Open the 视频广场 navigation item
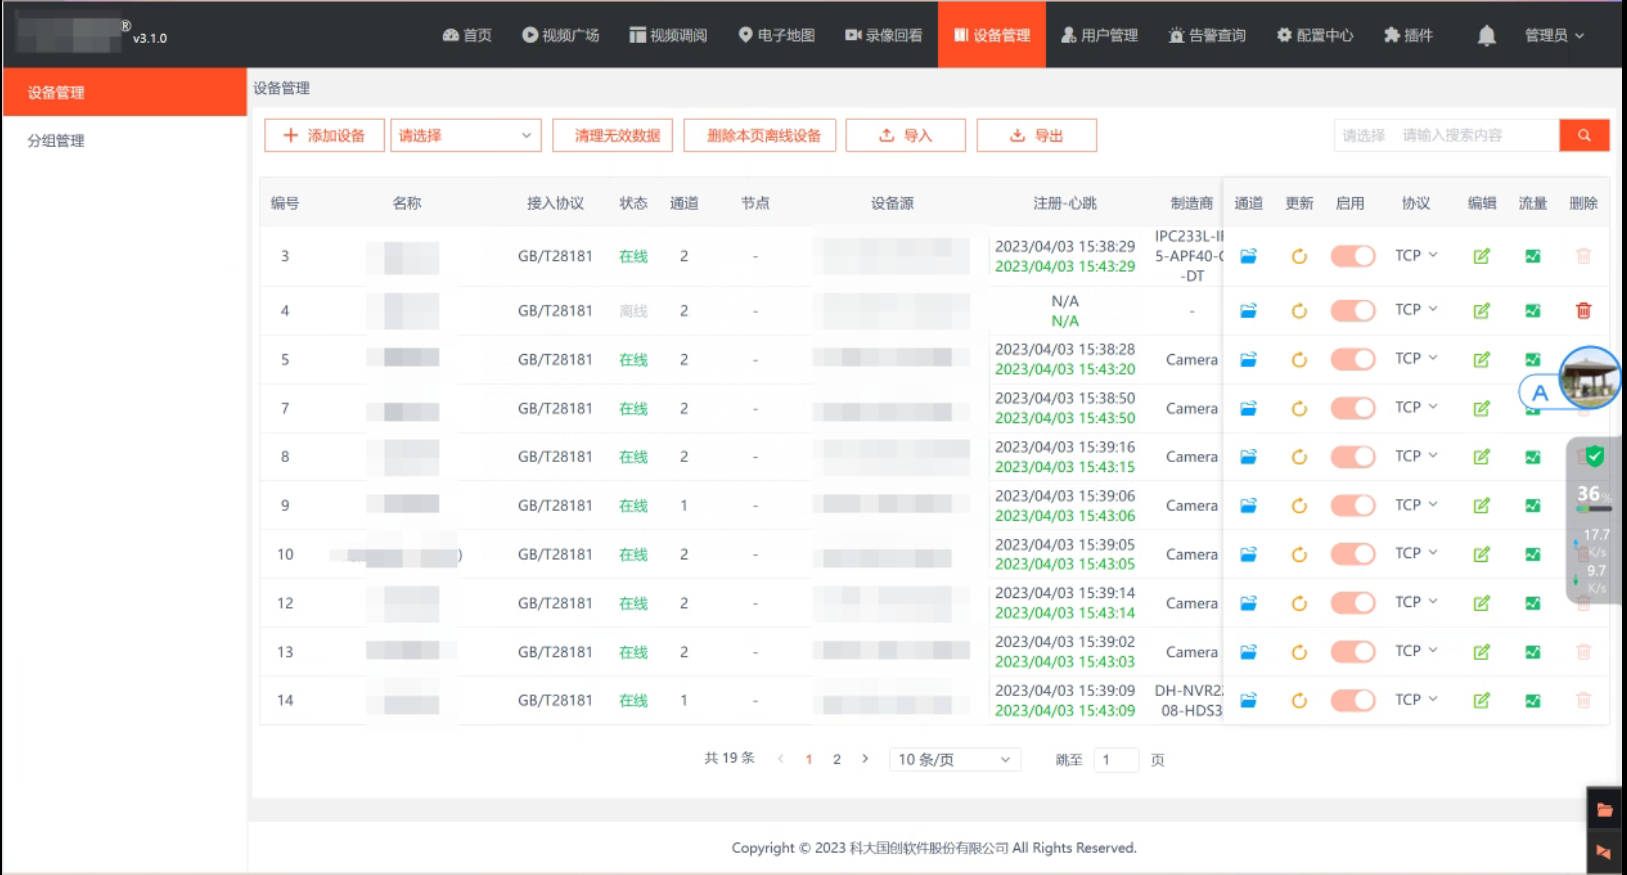This screenshot has width=1627, height=875. (560, 36)
